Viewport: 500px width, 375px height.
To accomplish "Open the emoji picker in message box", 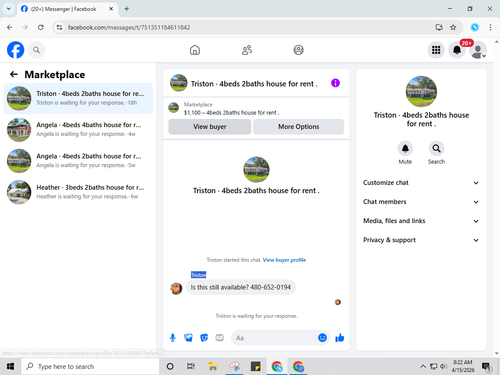I will point(322,338).
